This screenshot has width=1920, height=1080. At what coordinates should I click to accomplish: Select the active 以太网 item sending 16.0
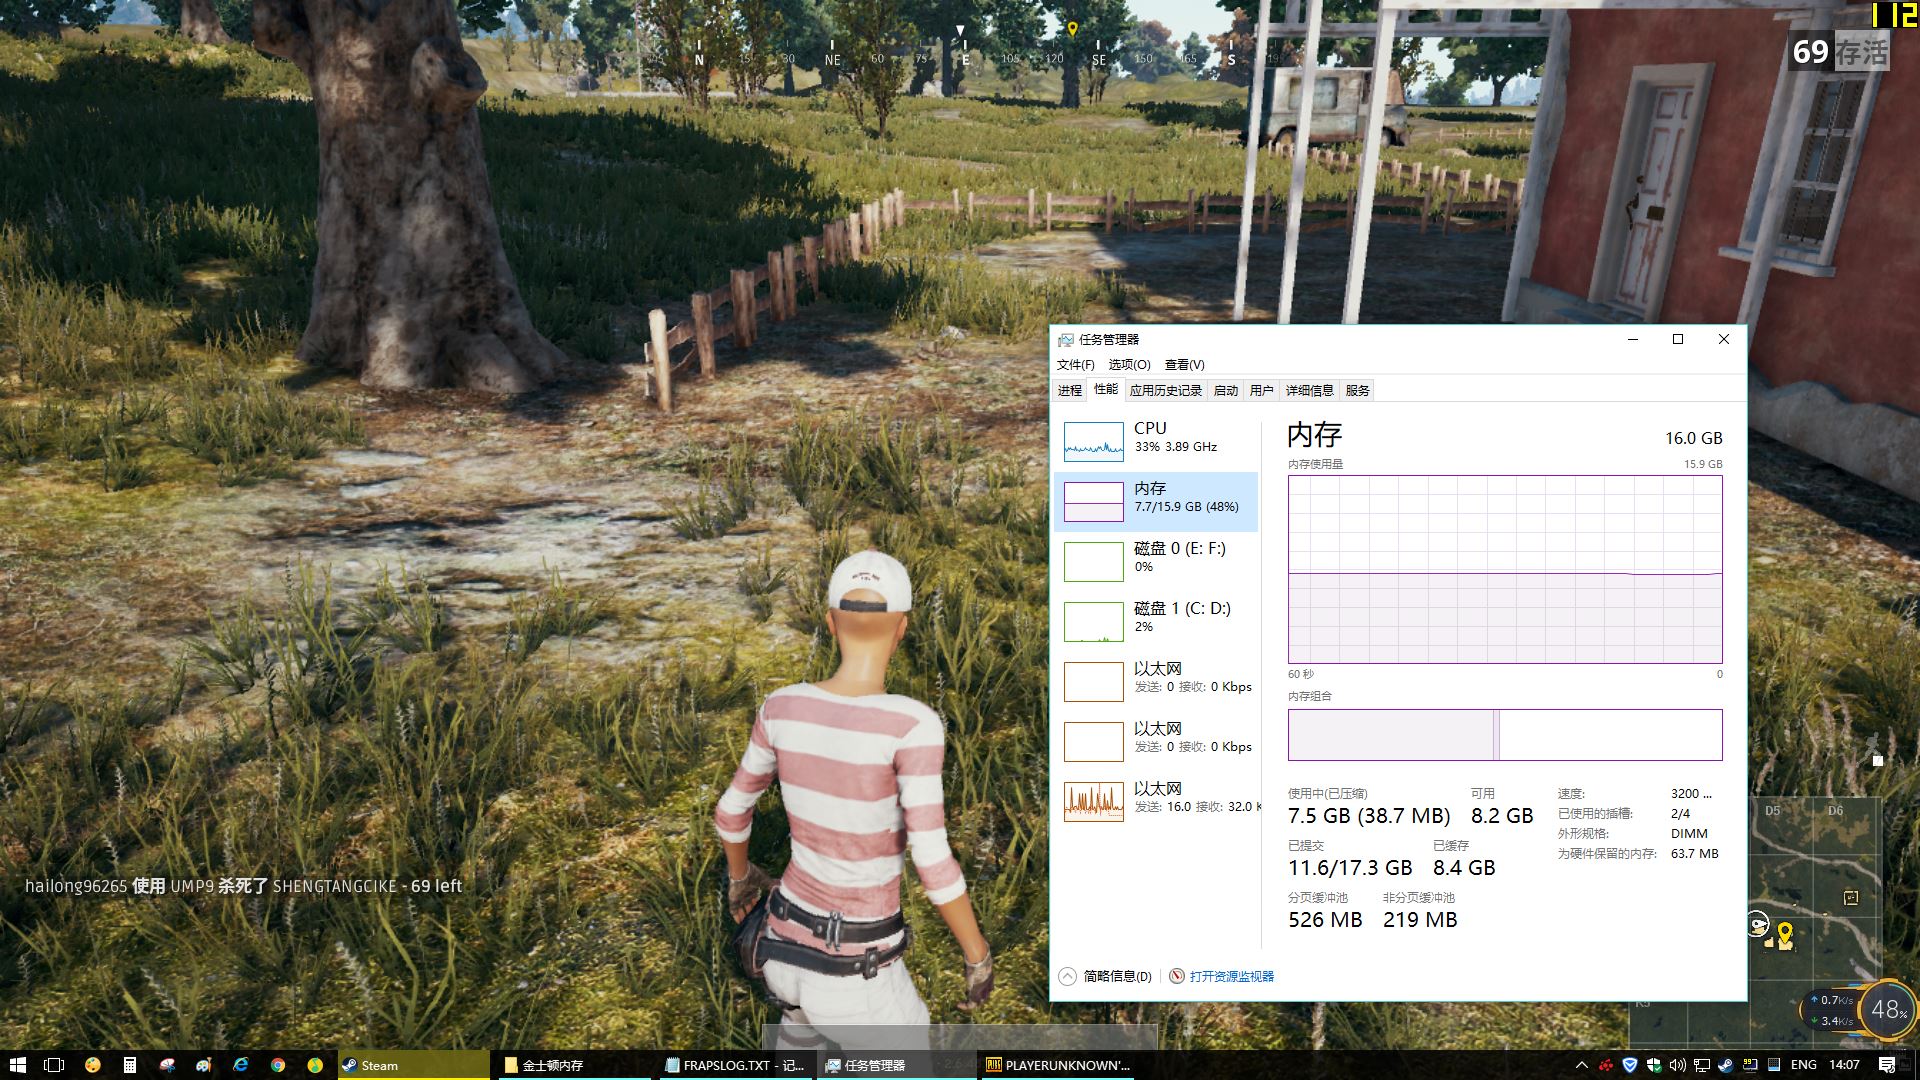pos(1157,801)
